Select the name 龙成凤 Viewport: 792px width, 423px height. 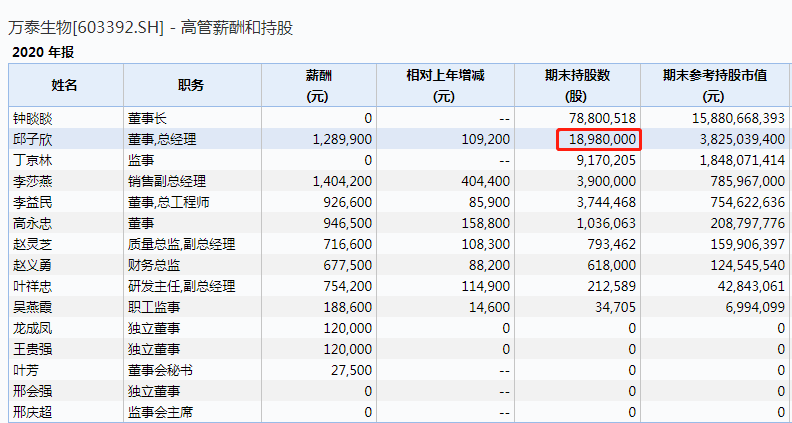tap(33, 328)
